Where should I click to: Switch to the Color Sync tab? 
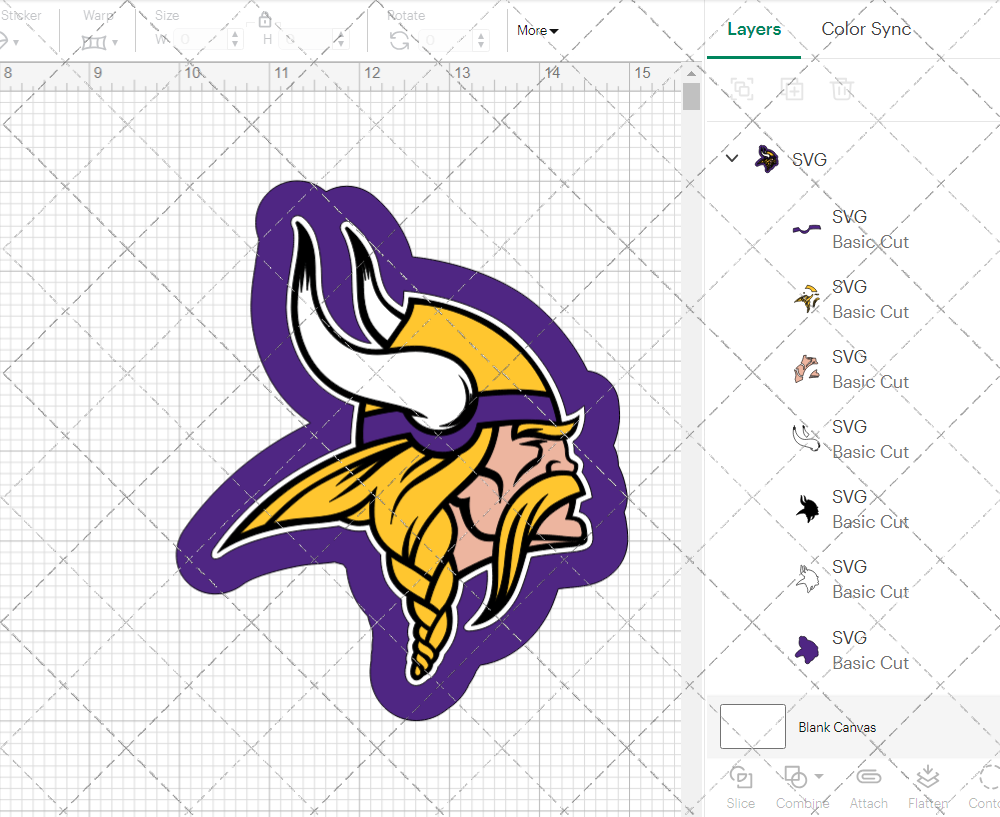tap(866, 29)
